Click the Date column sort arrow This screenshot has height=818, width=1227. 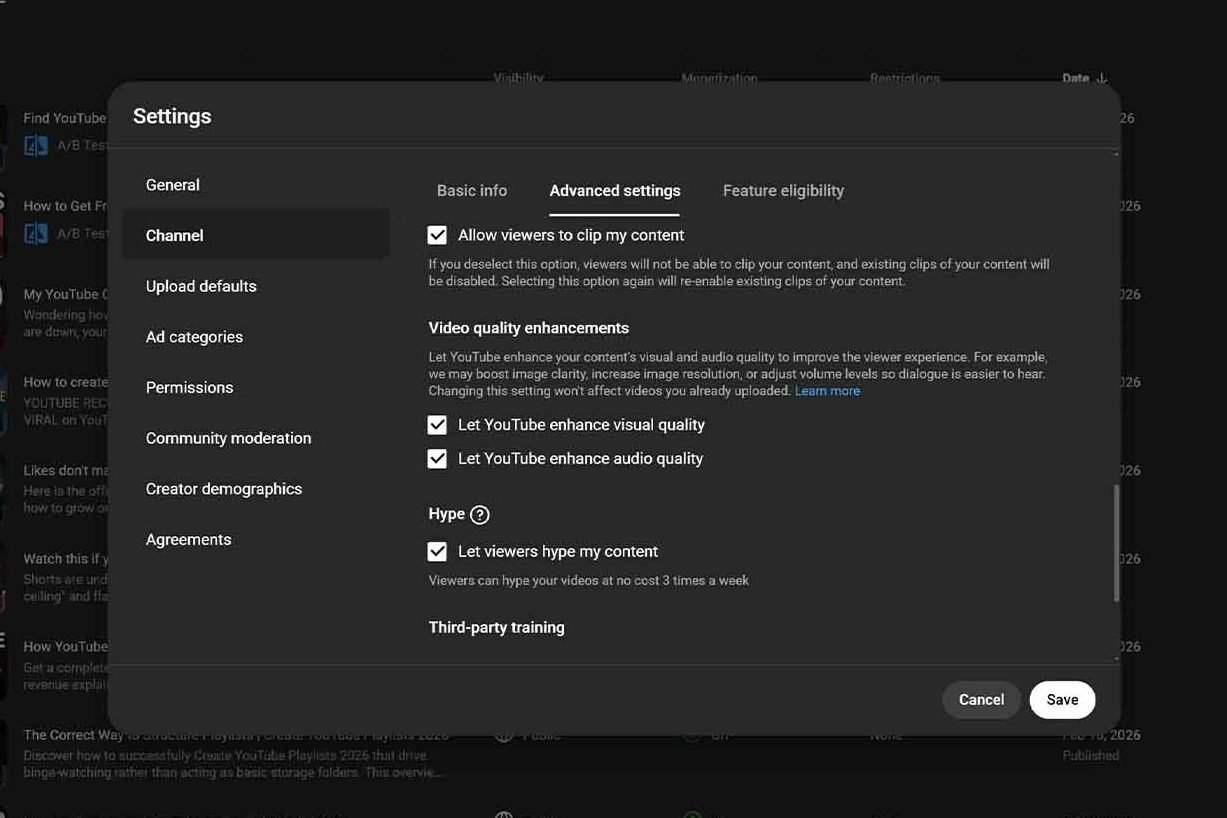pyautogui.click(x=1101, y=78)
